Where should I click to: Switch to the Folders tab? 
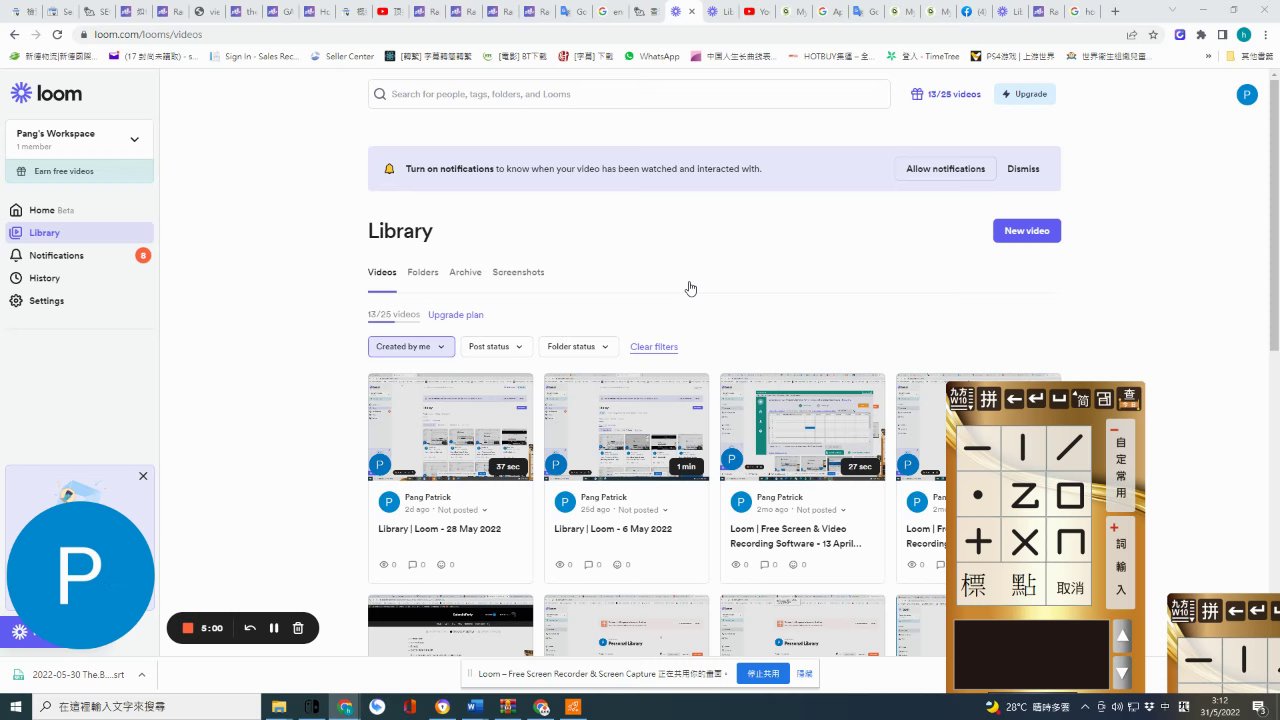pyautogui.click(x=422, y=272)
